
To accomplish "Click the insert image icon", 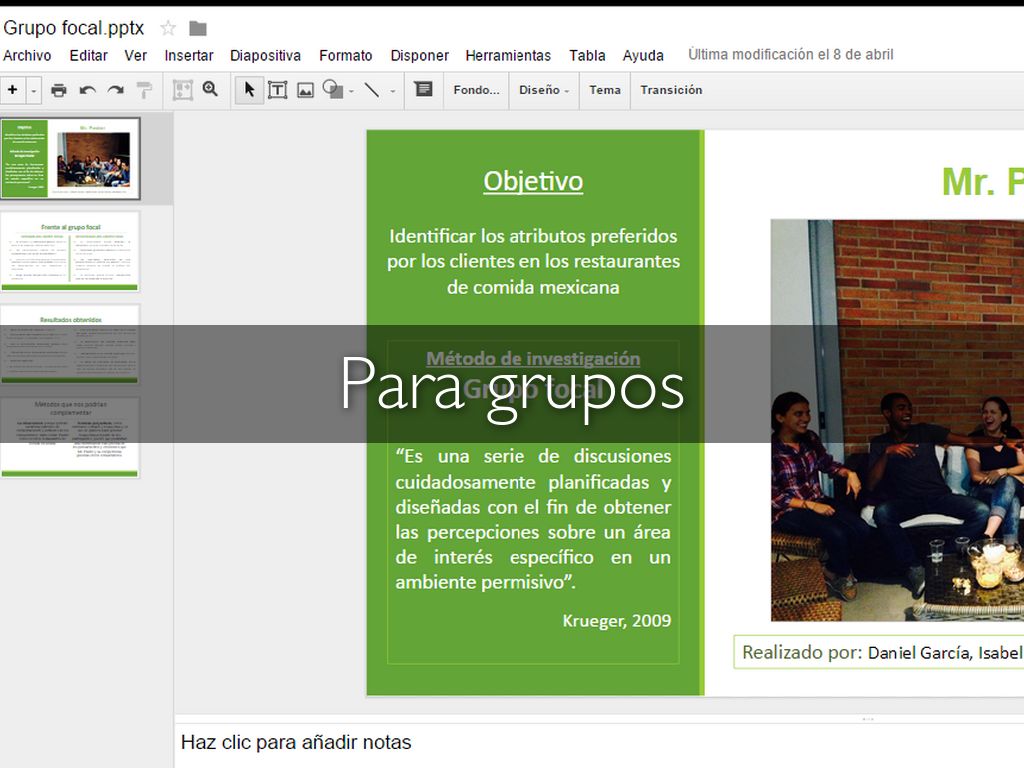I will click(305, 90).
